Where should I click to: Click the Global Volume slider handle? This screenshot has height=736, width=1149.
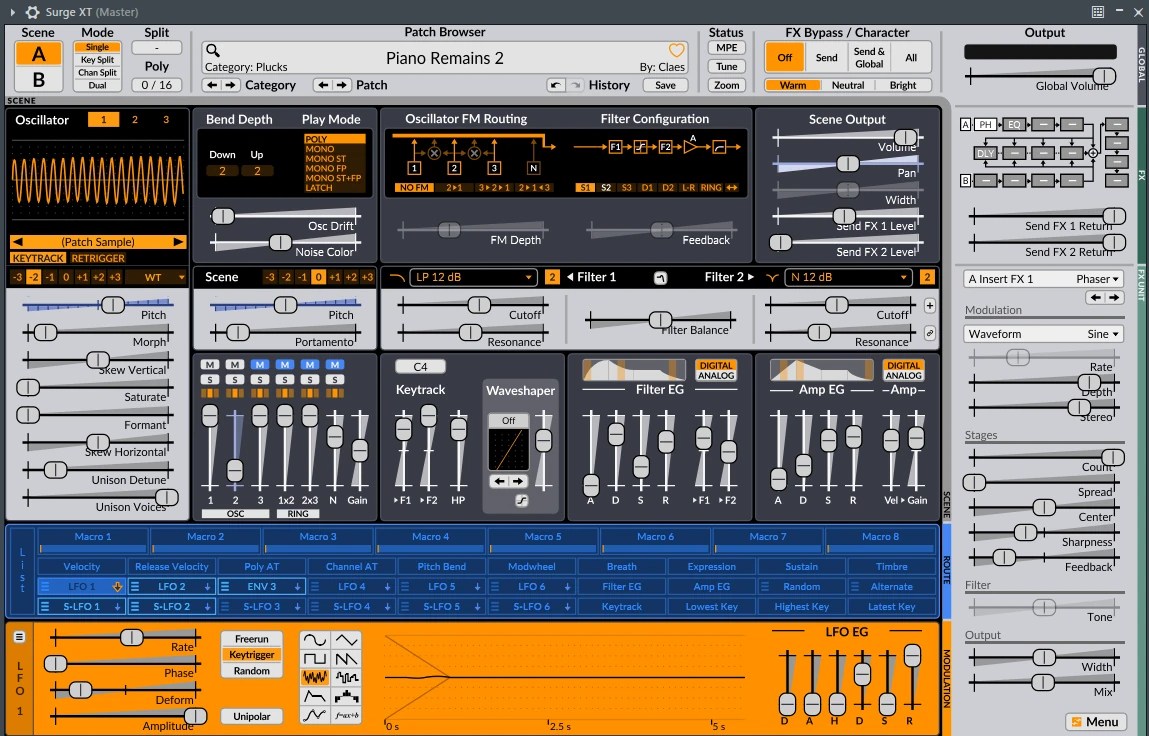point(1104,76)
